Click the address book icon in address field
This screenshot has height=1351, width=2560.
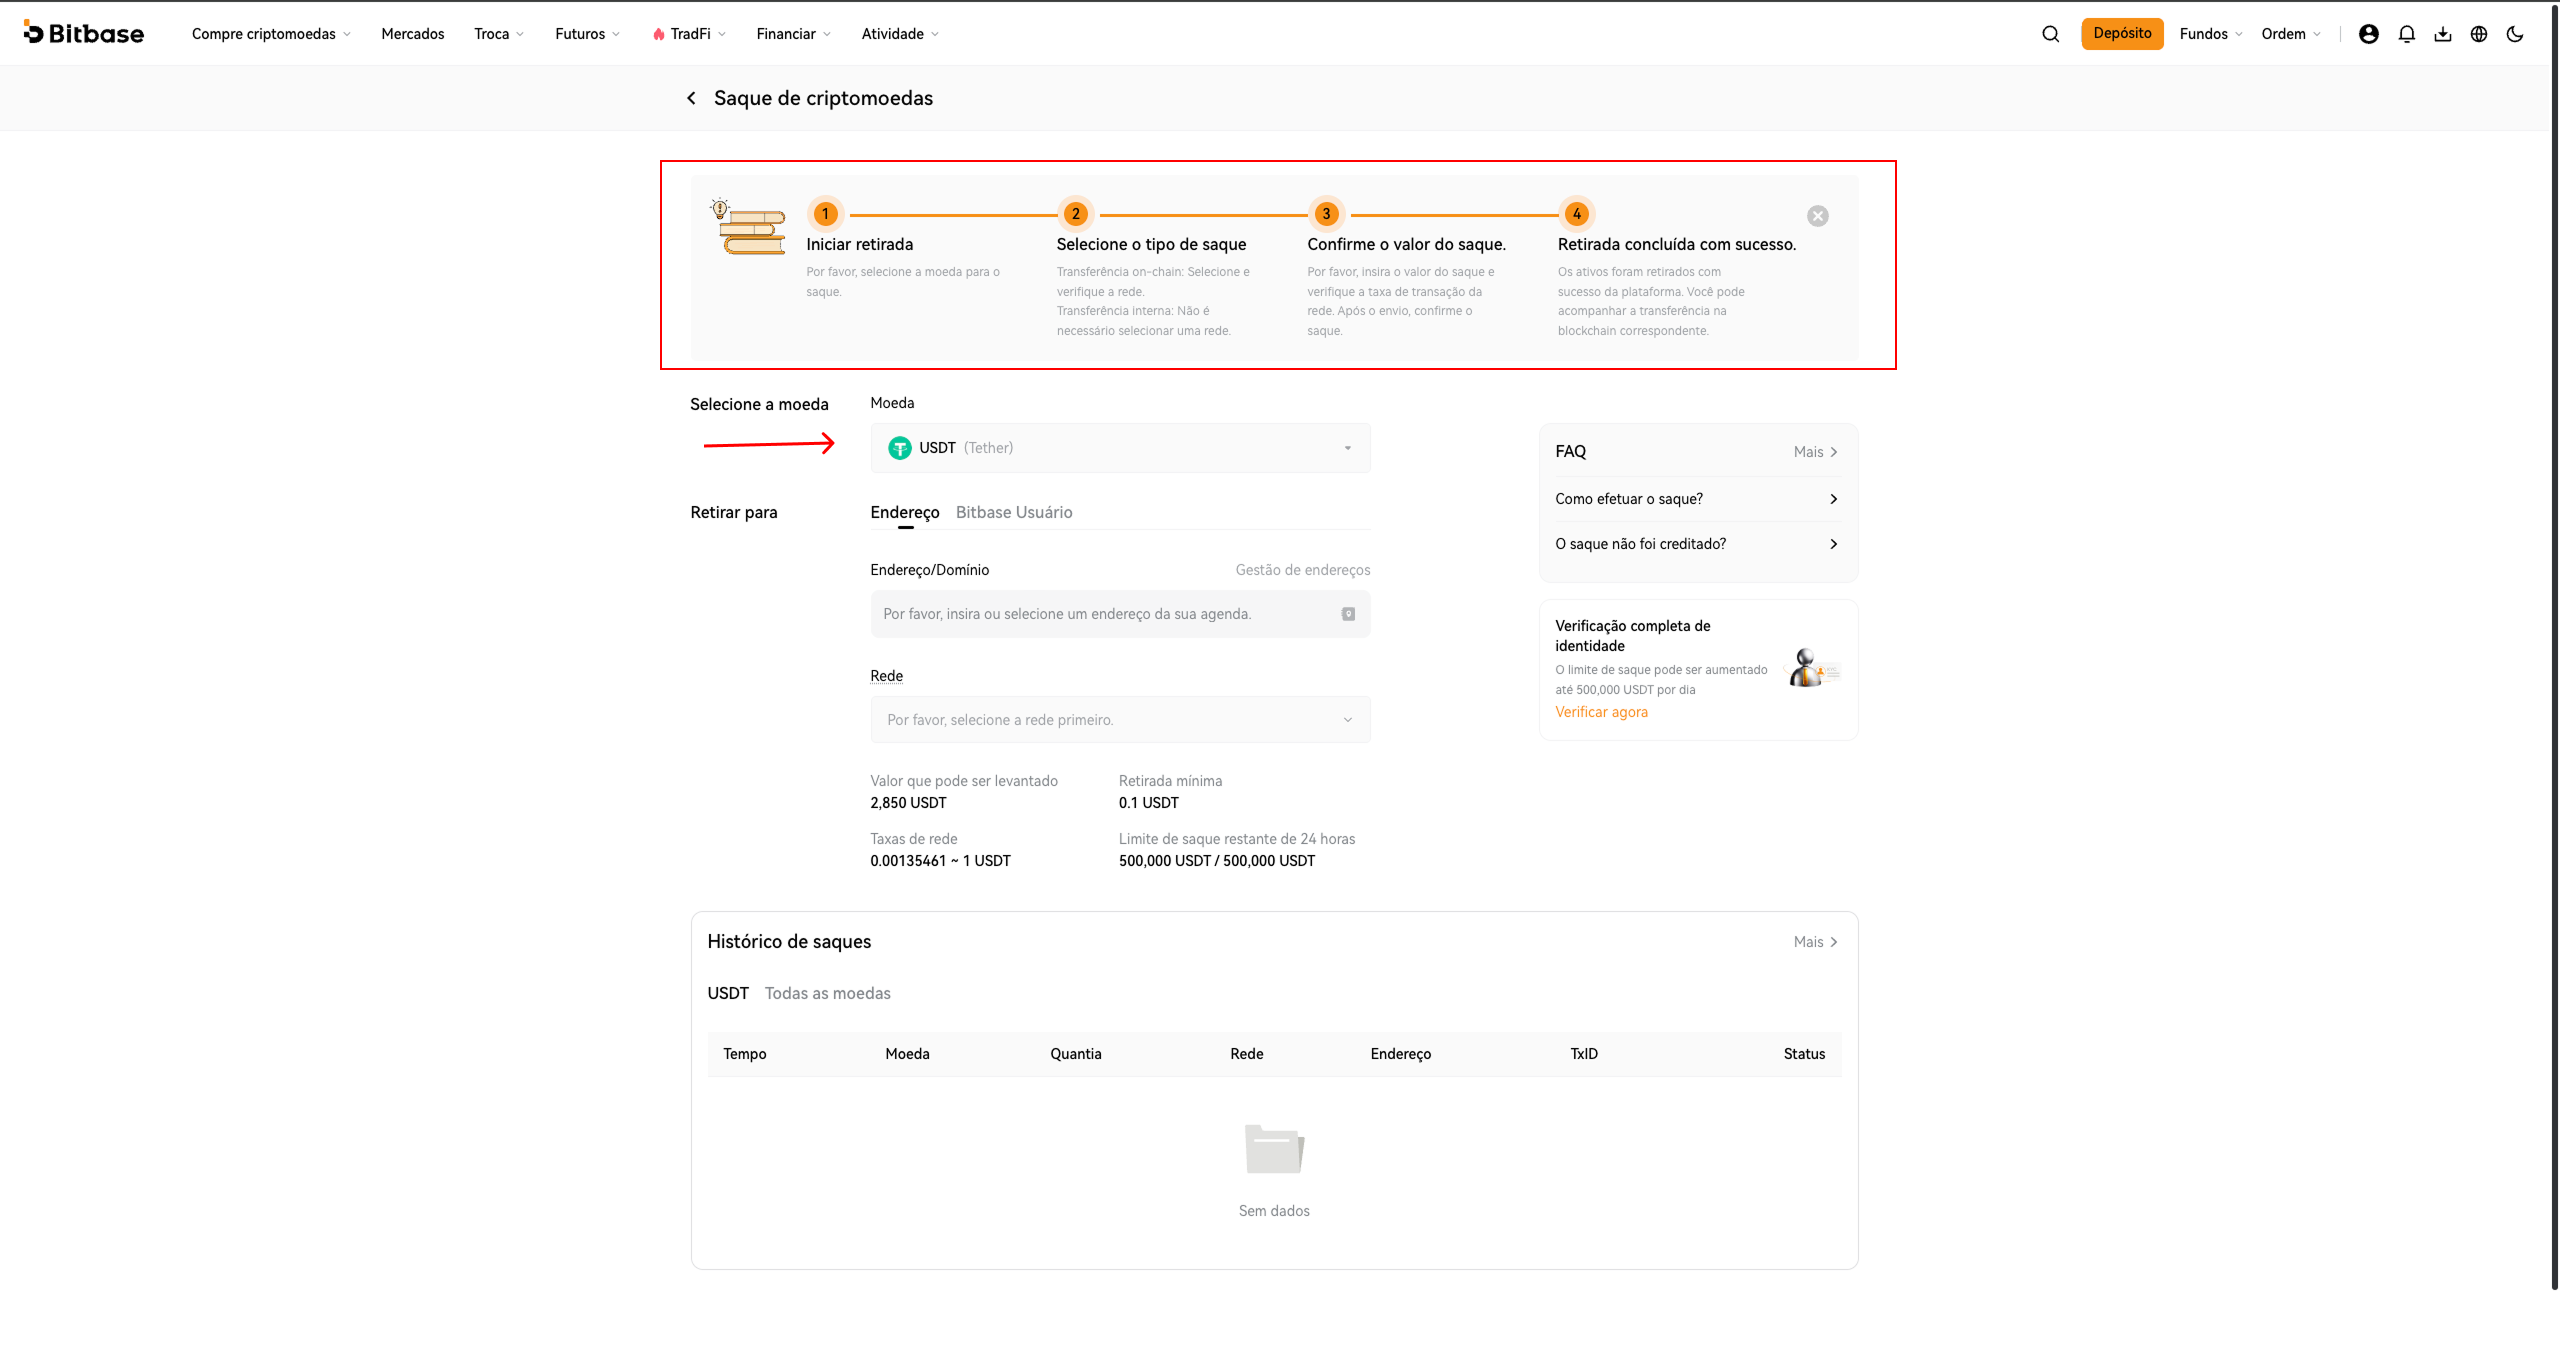click(x=1348, y=614)
